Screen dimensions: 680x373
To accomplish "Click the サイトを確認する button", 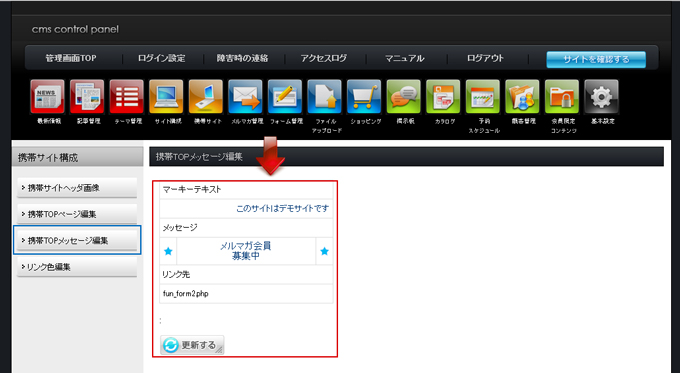I will tap(596, 59).
